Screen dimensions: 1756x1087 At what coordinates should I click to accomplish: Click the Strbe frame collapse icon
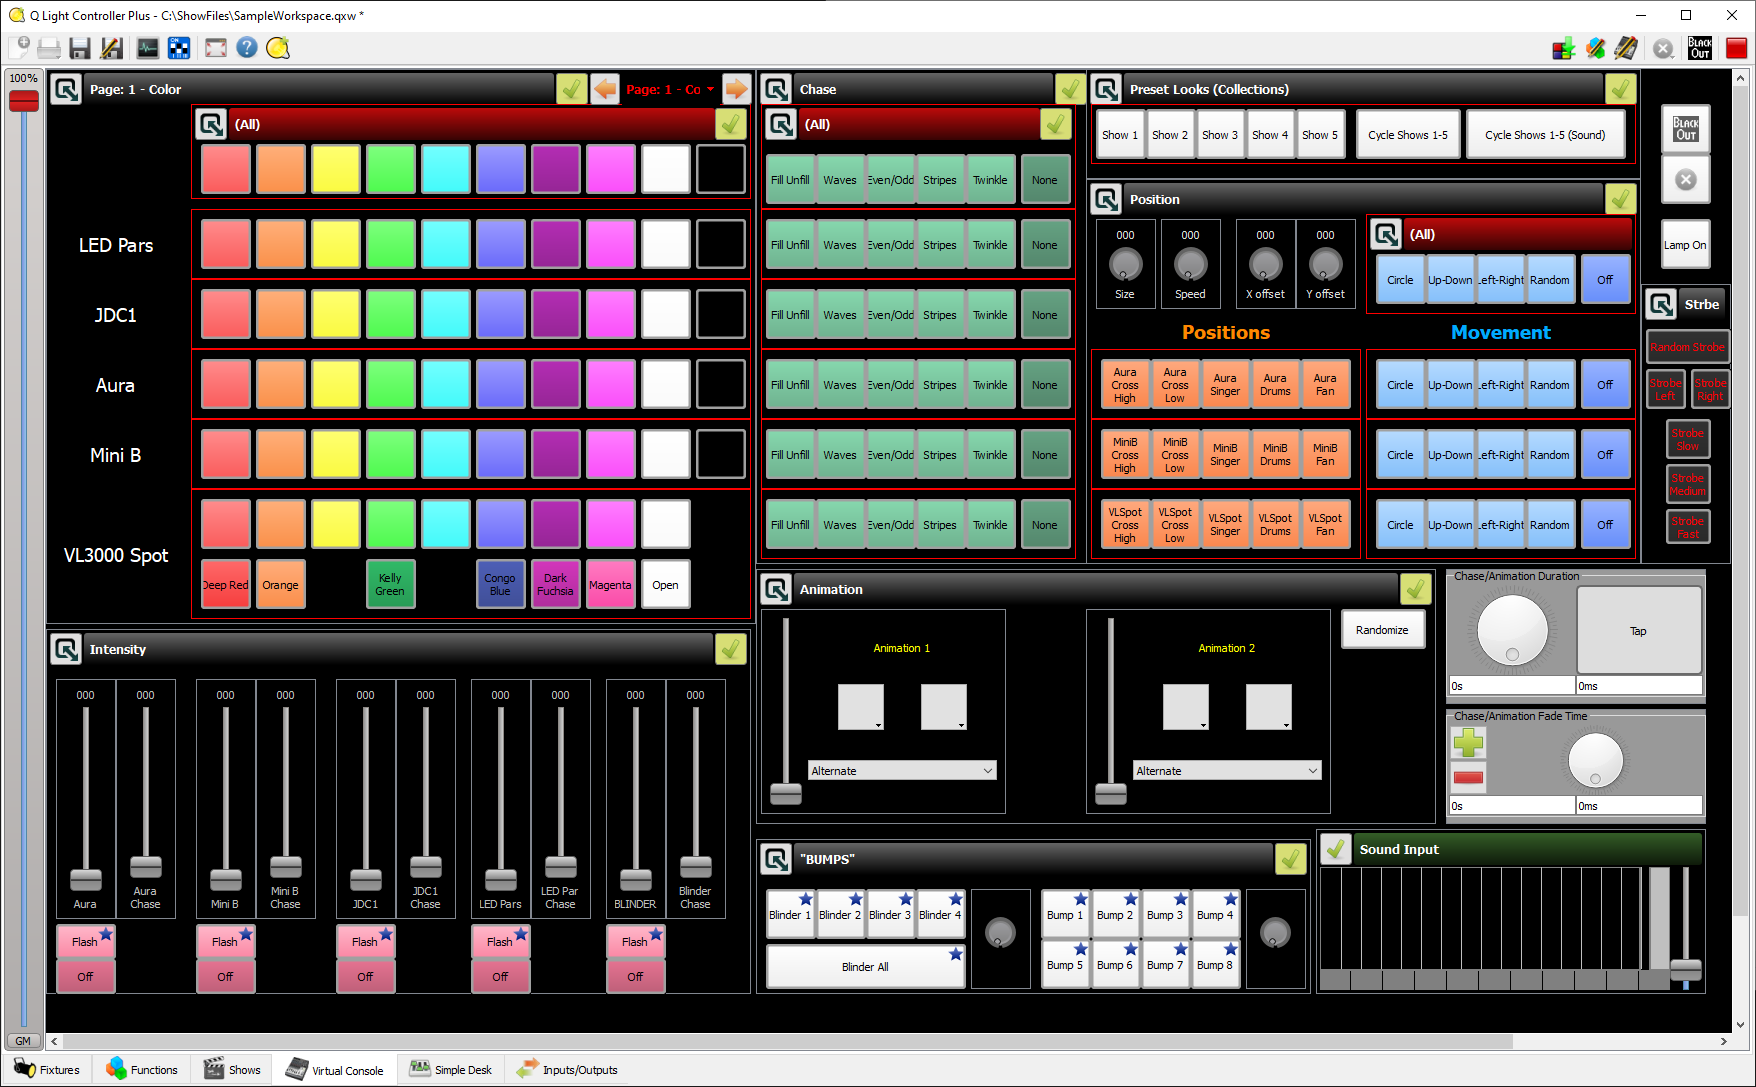pyautogui.click(x=1662, y=304)
